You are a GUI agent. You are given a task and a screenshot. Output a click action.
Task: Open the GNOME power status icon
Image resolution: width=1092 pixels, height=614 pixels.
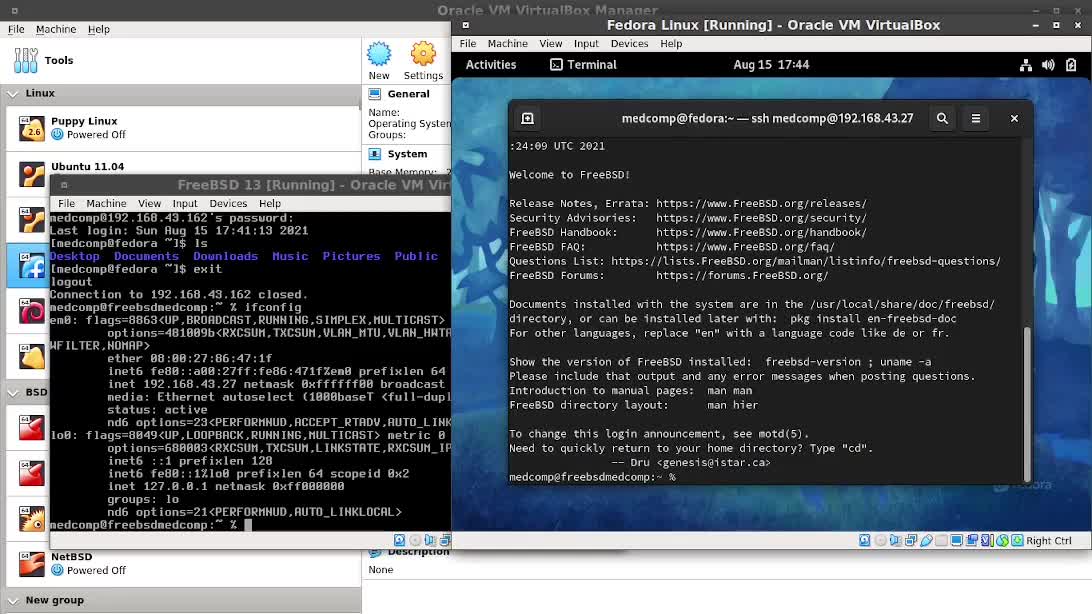(x=1071, y=65)
